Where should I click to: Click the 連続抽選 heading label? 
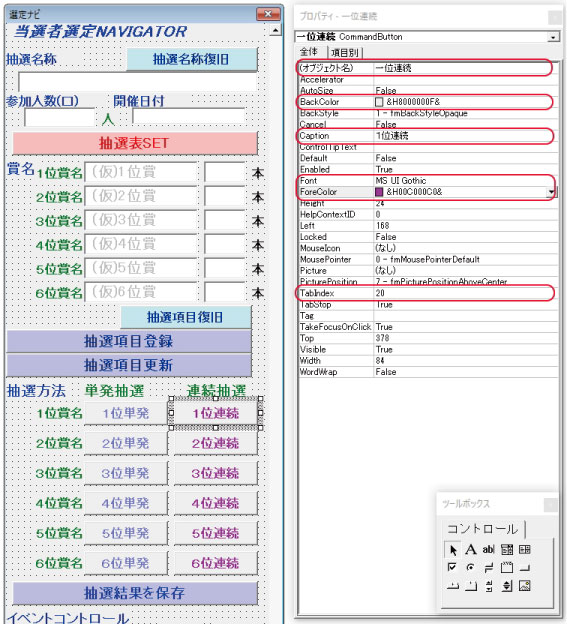[216, 391]
